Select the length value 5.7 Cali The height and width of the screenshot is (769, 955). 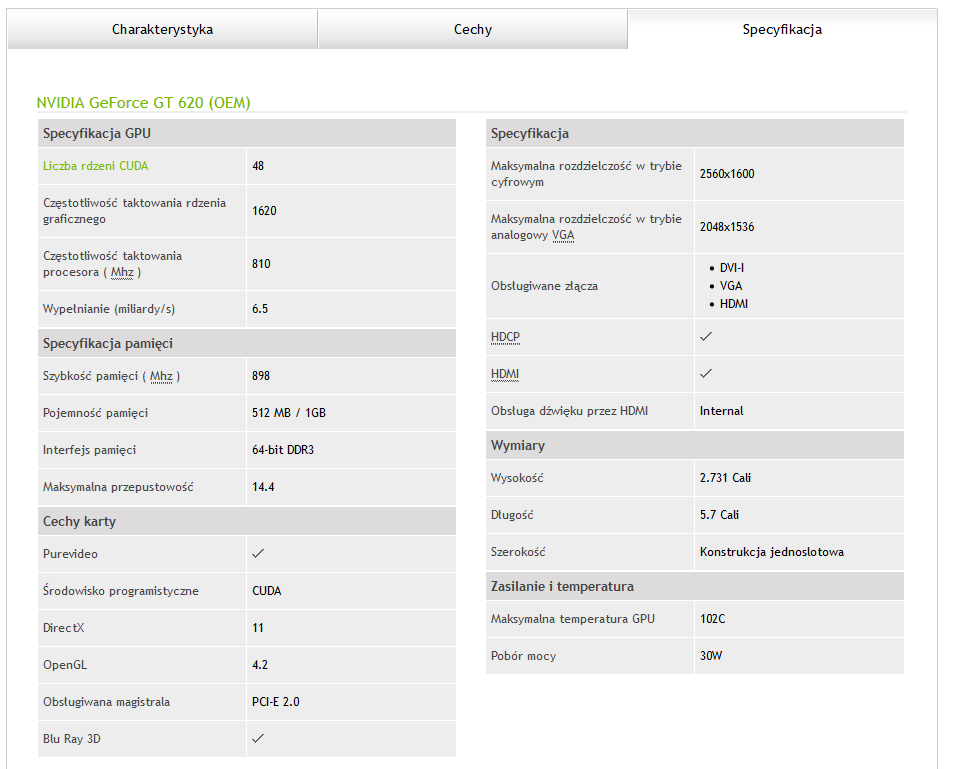pyautogui.click(x=719, y=515)
